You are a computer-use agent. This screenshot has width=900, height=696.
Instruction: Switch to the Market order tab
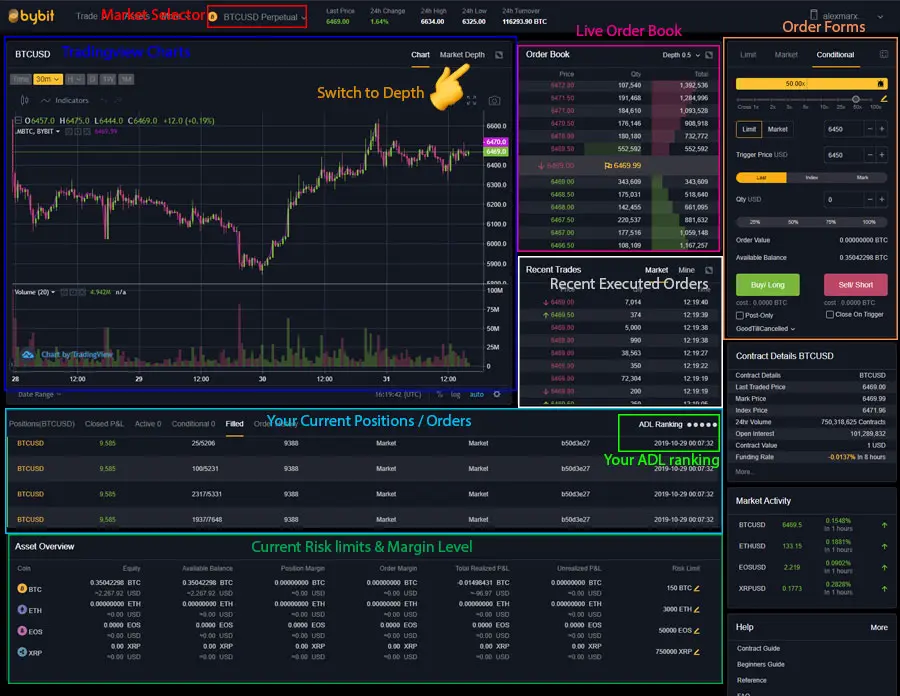point(786,55)
